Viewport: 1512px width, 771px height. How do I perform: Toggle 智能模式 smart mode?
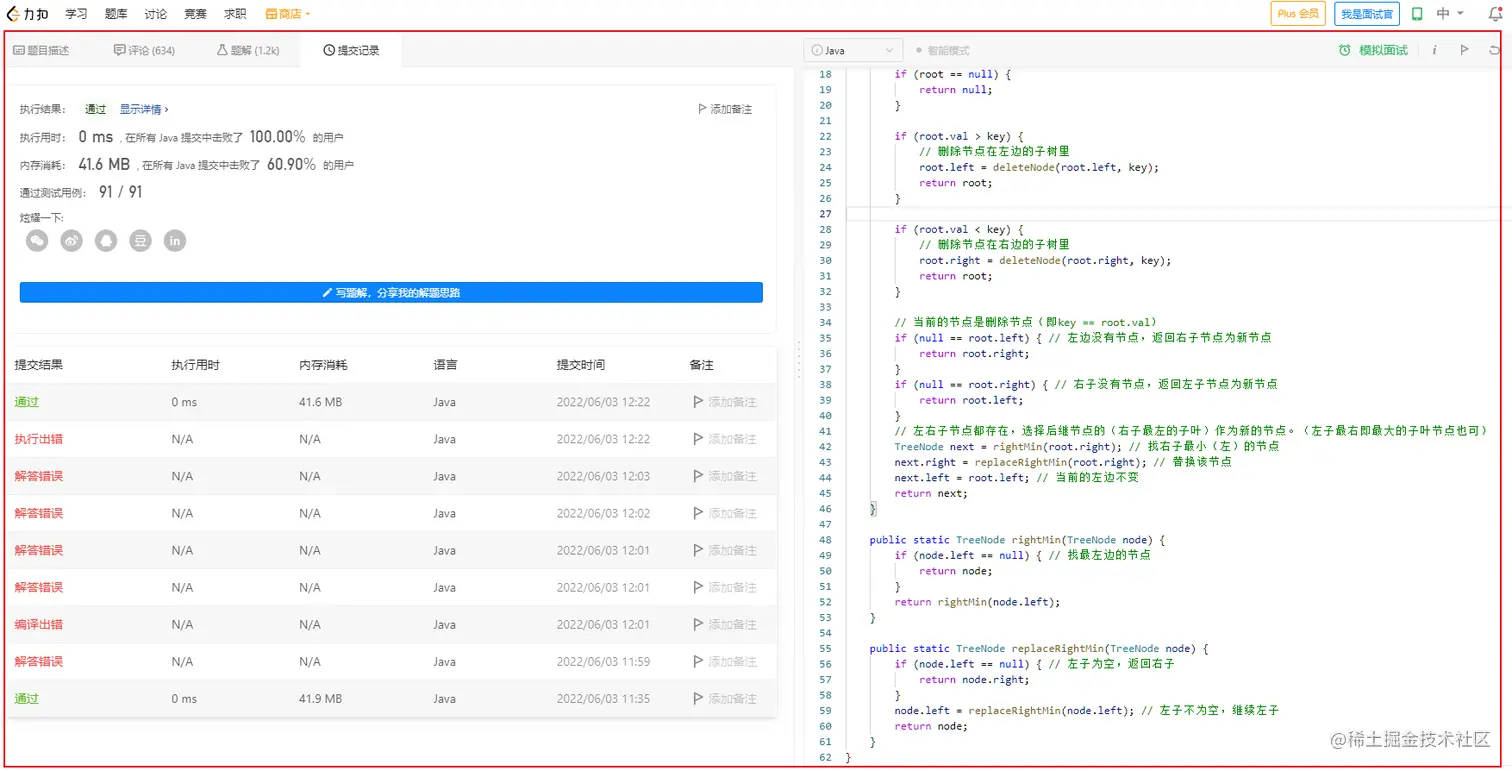pos(942,50)
